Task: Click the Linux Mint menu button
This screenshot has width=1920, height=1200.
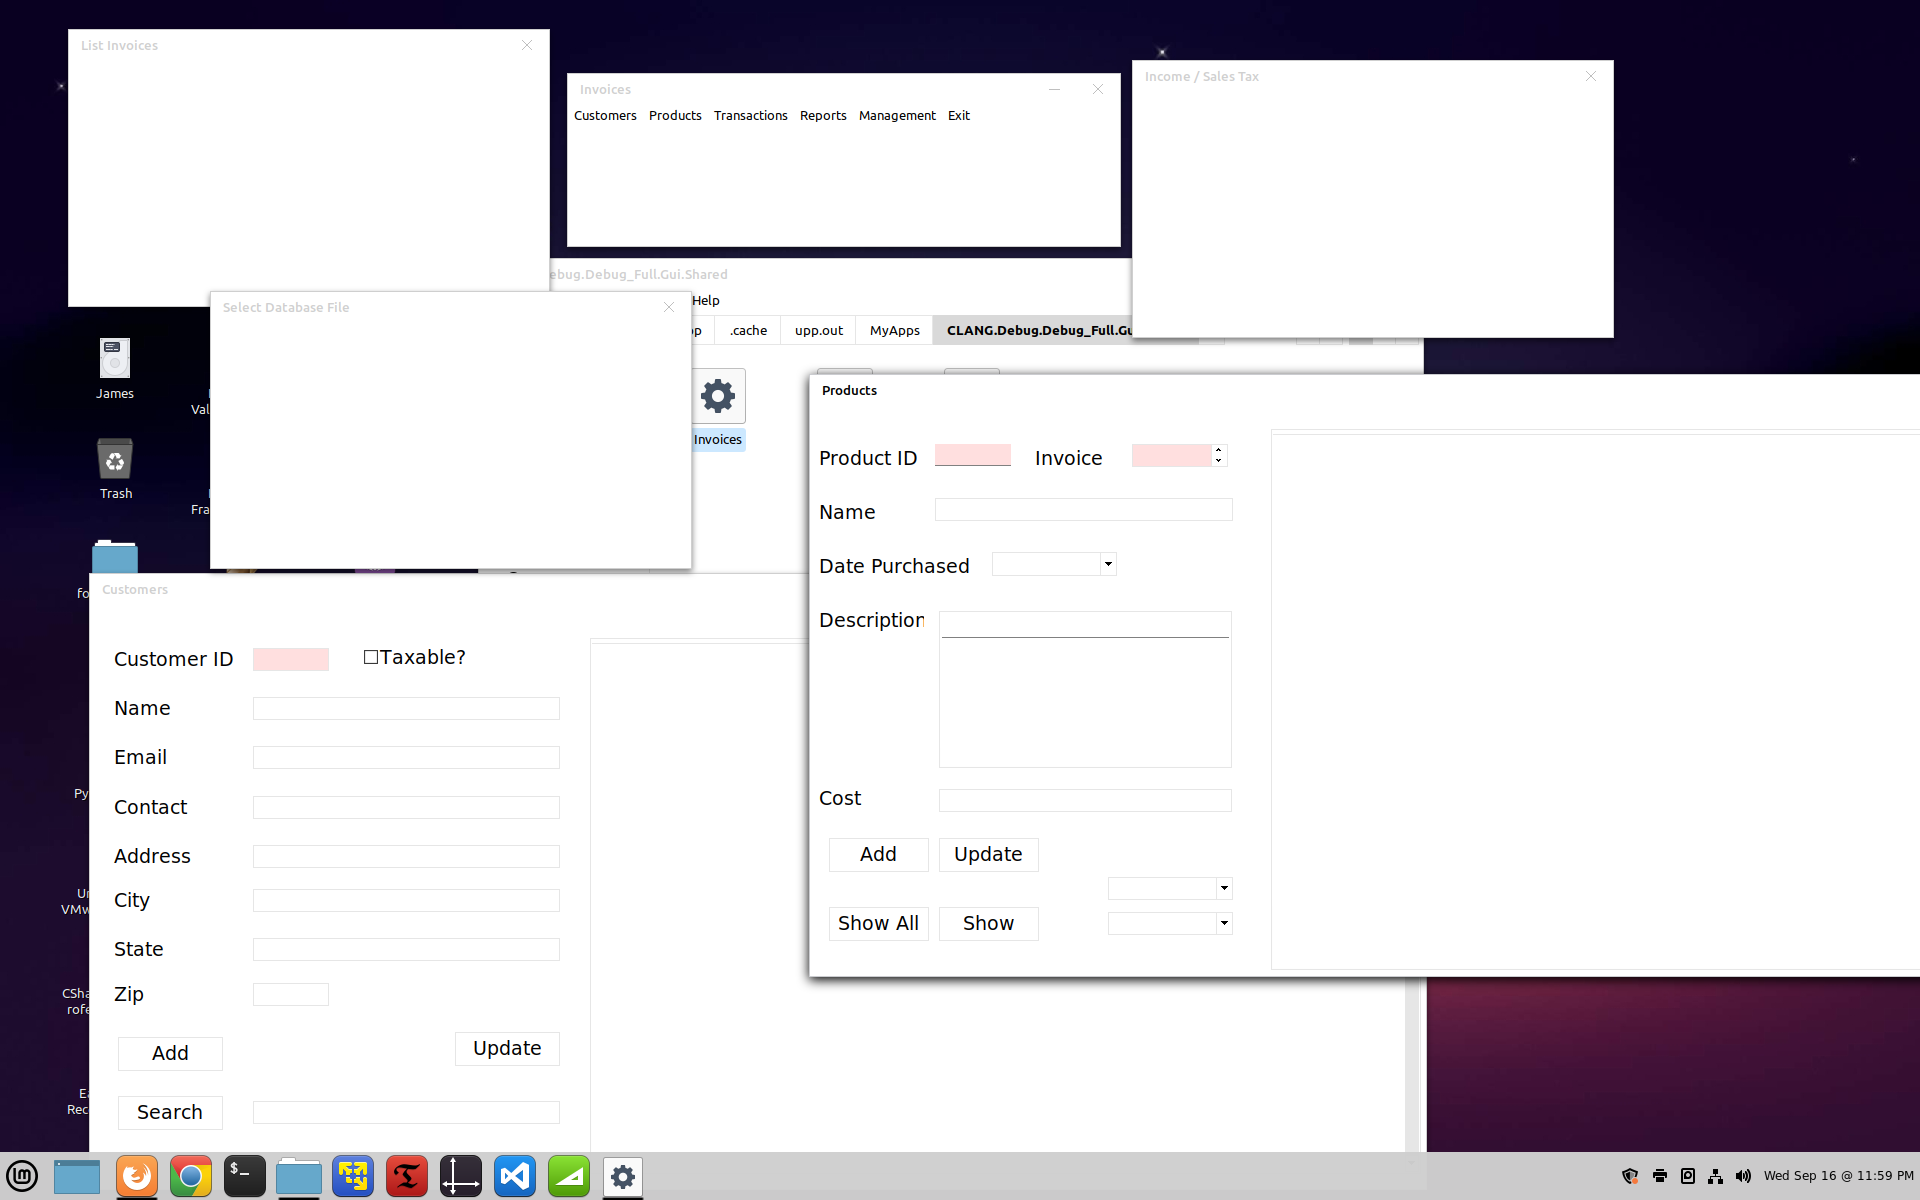Action: tap(22, 1177)
